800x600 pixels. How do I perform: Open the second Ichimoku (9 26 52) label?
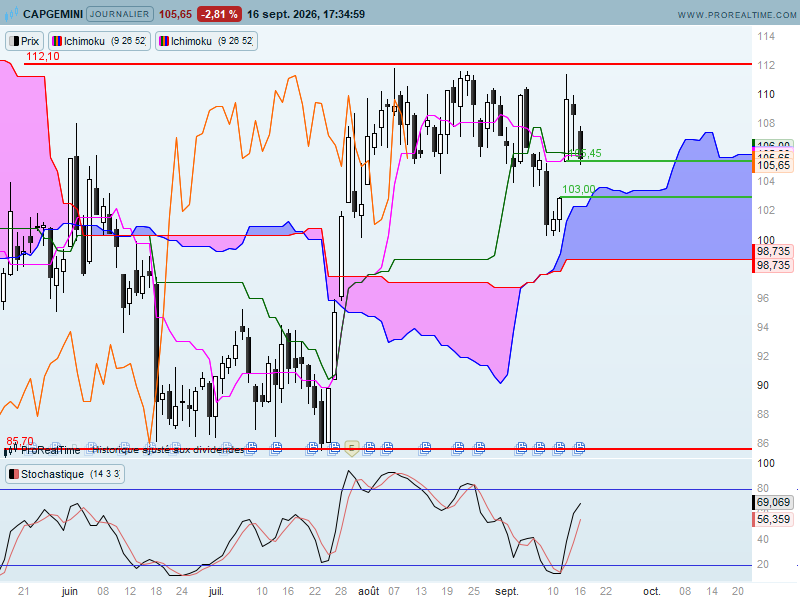pyautogui.click(x=206, y=41)
